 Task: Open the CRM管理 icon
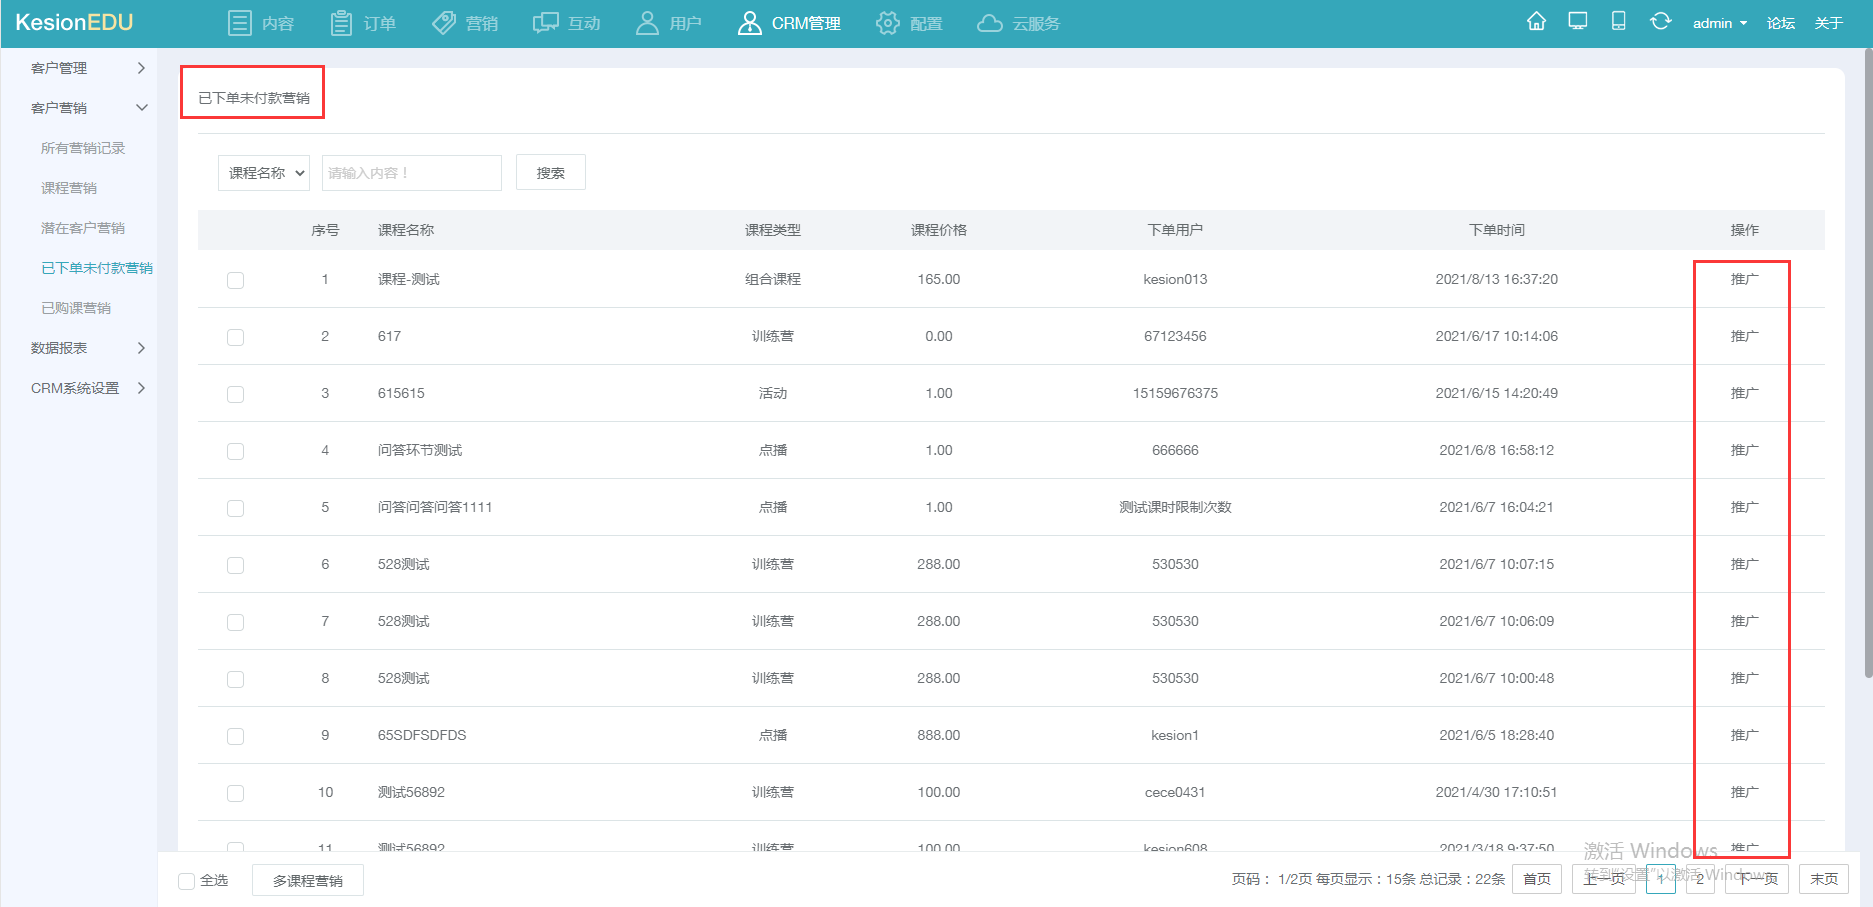[x=749, y=23]
